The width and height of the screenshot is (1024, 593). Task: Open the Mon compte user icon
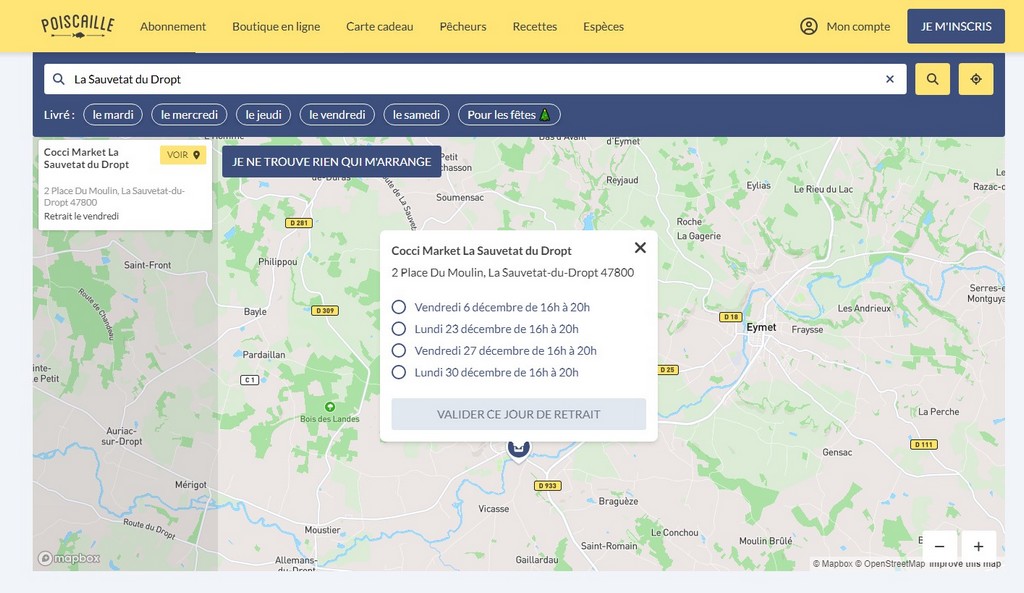(x=809, y=26)
